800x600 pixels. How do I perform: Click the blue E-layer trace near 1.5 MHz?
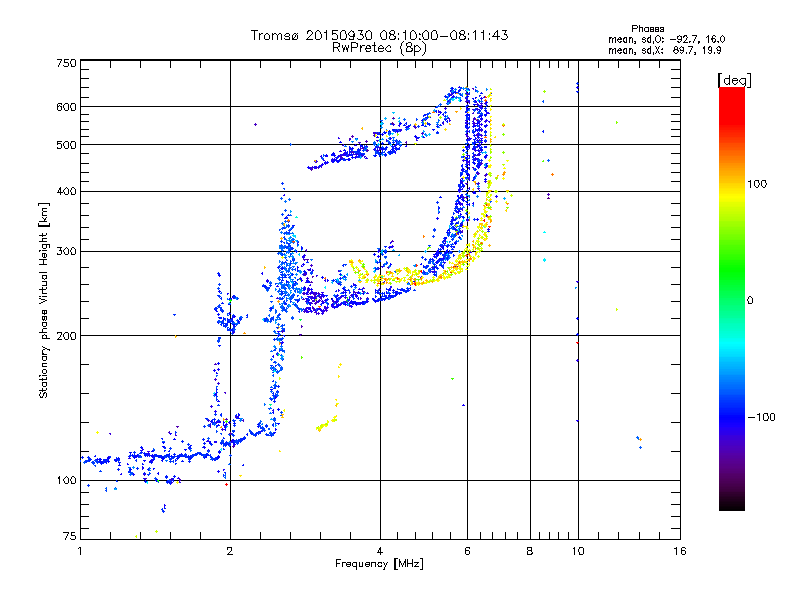[168, 456]
